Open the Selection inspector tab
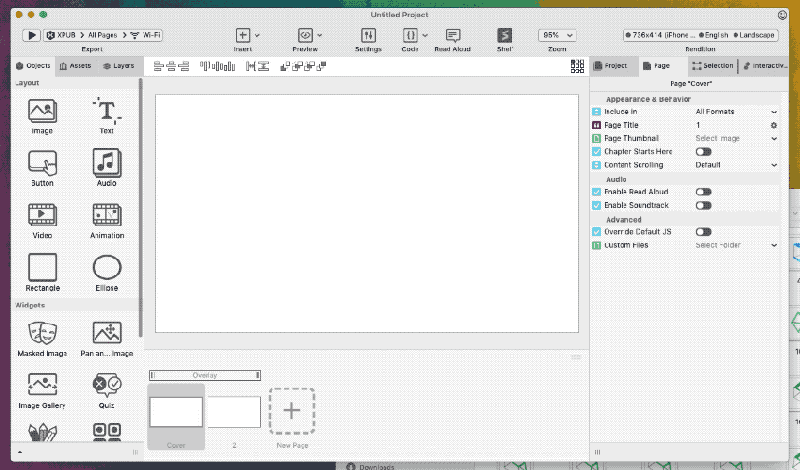Image resolution: width=800 pixels, height=470 pixels. [x=713, y=66]
